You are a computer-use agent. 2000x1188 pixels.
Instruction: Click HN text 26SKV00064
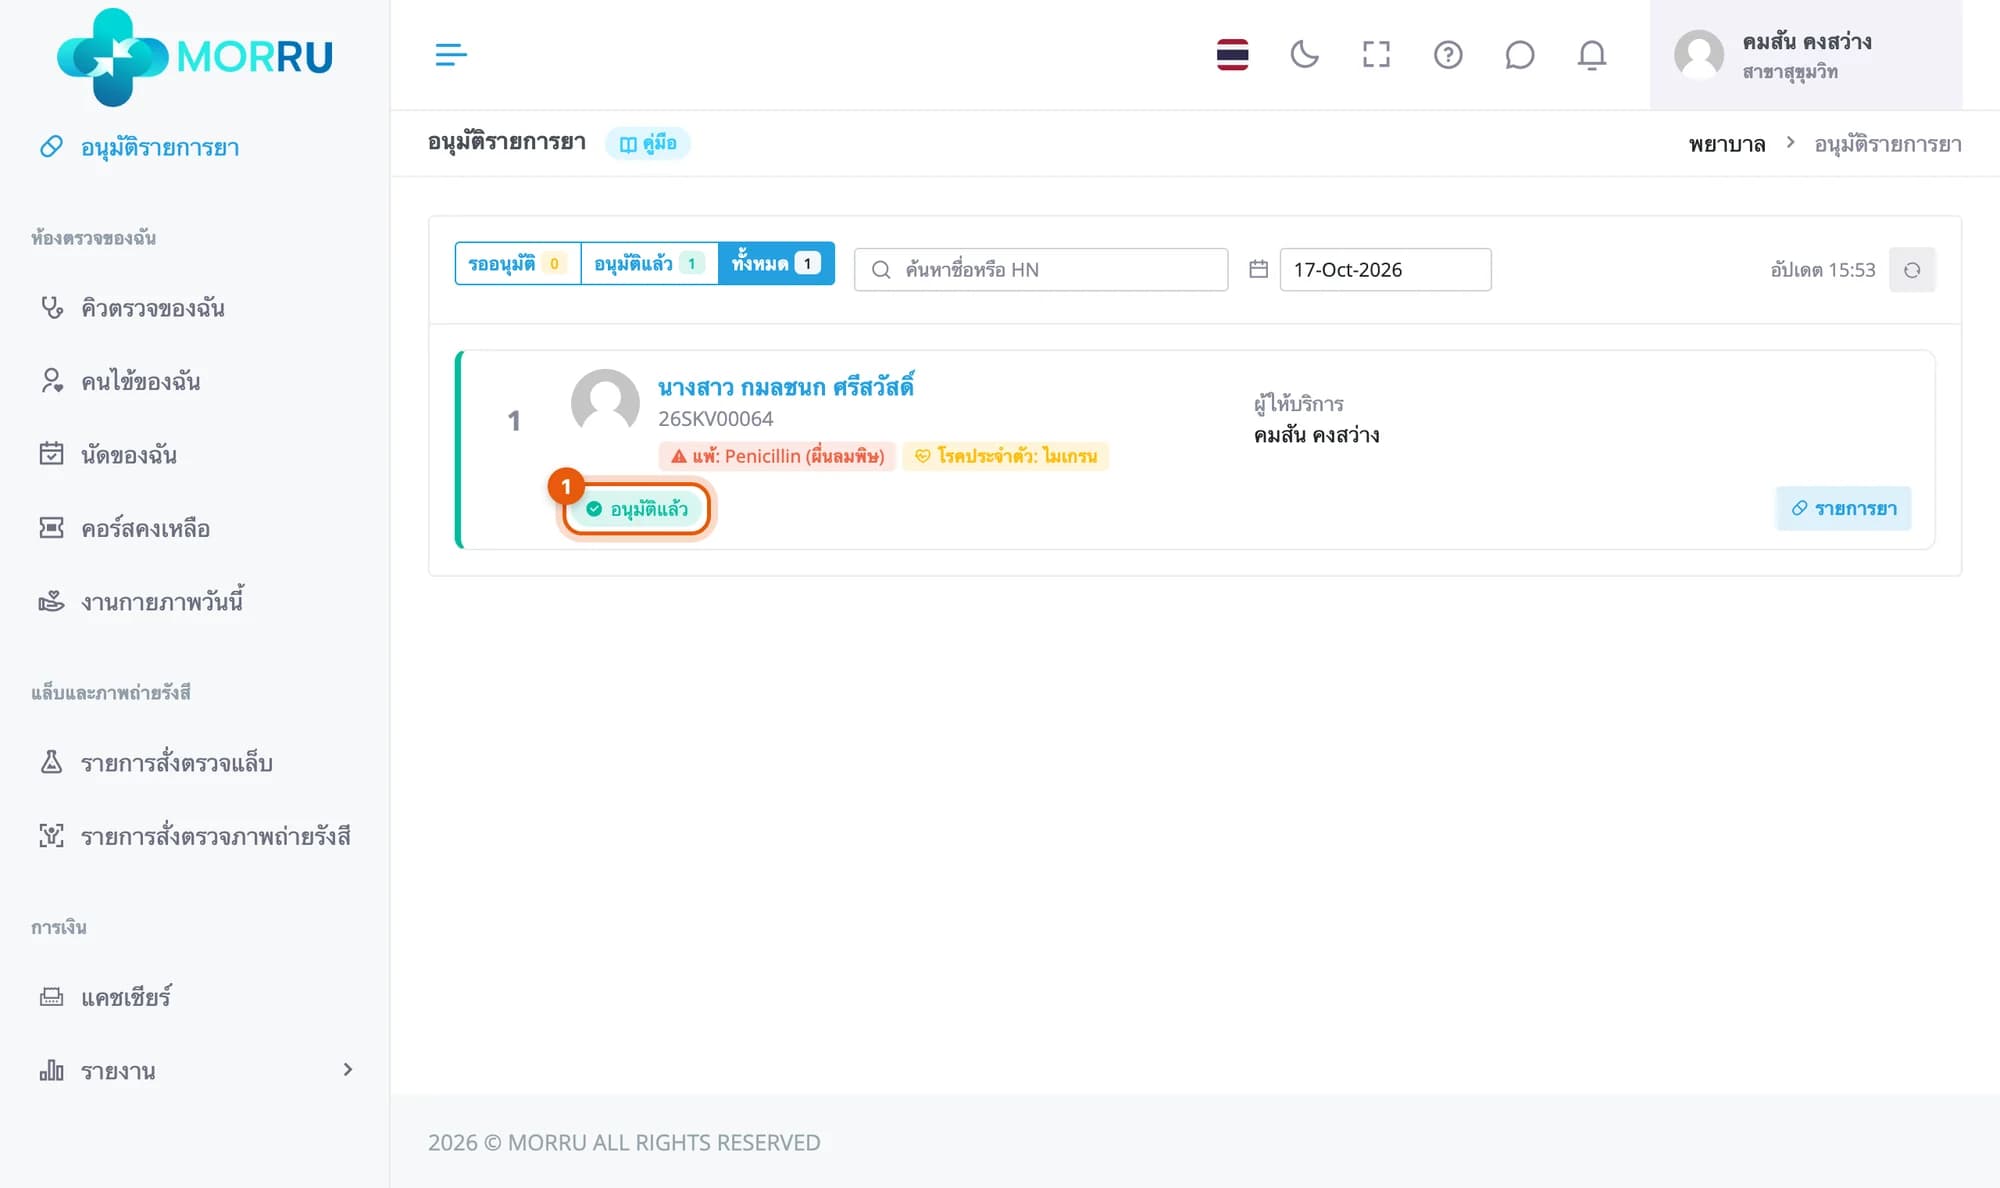click(x=716, y=419)
